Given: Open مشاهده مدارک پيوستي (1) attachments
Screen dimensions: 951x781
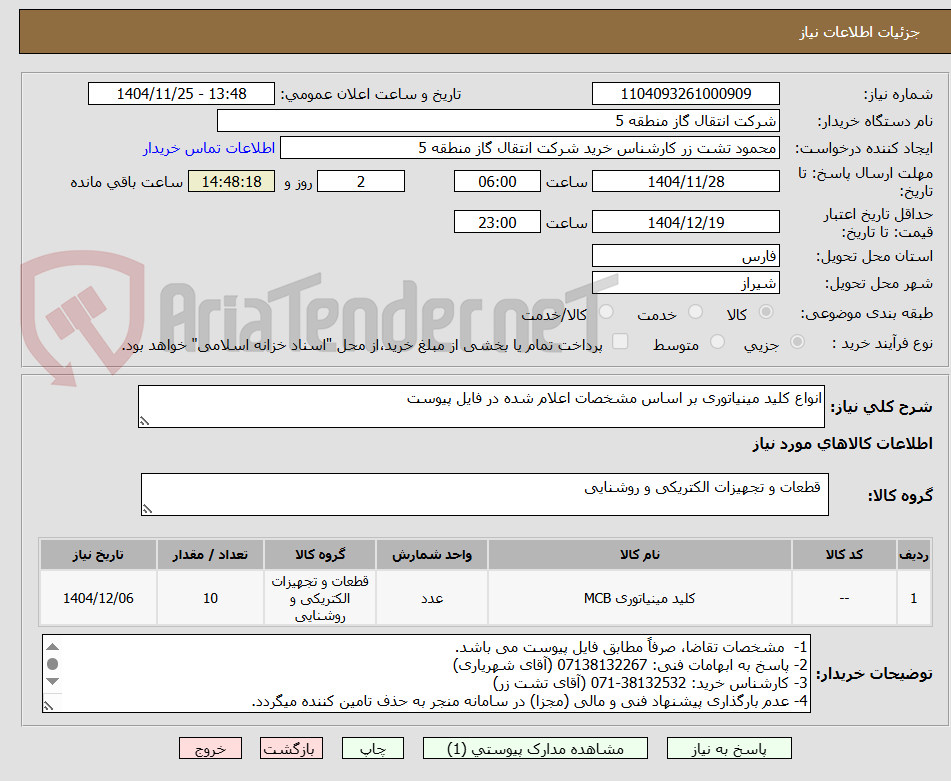Looking at the screenshot, I should (x=535, y=748).
